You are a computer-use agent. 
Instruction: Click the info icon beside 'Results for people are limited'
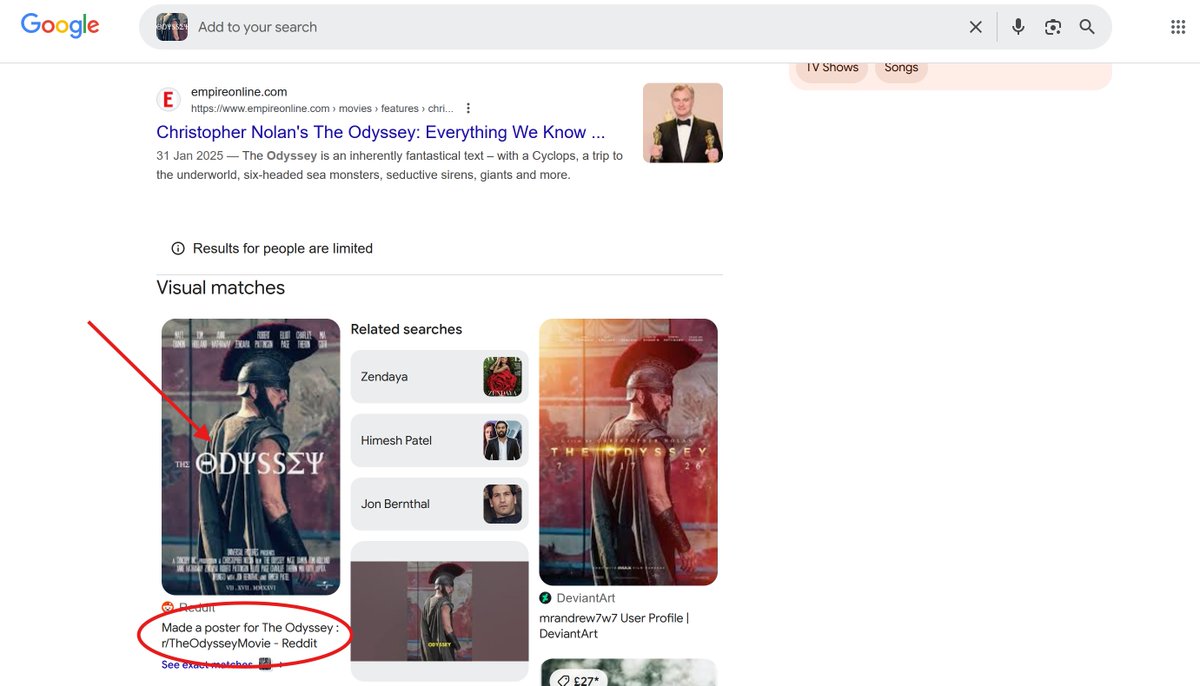(x=178, y=248)
